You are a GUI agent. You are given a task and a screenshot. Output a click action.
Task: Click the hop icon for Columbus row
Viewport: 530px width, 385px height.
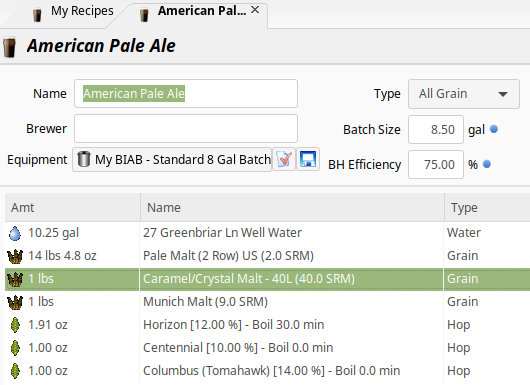coord(15,371)
